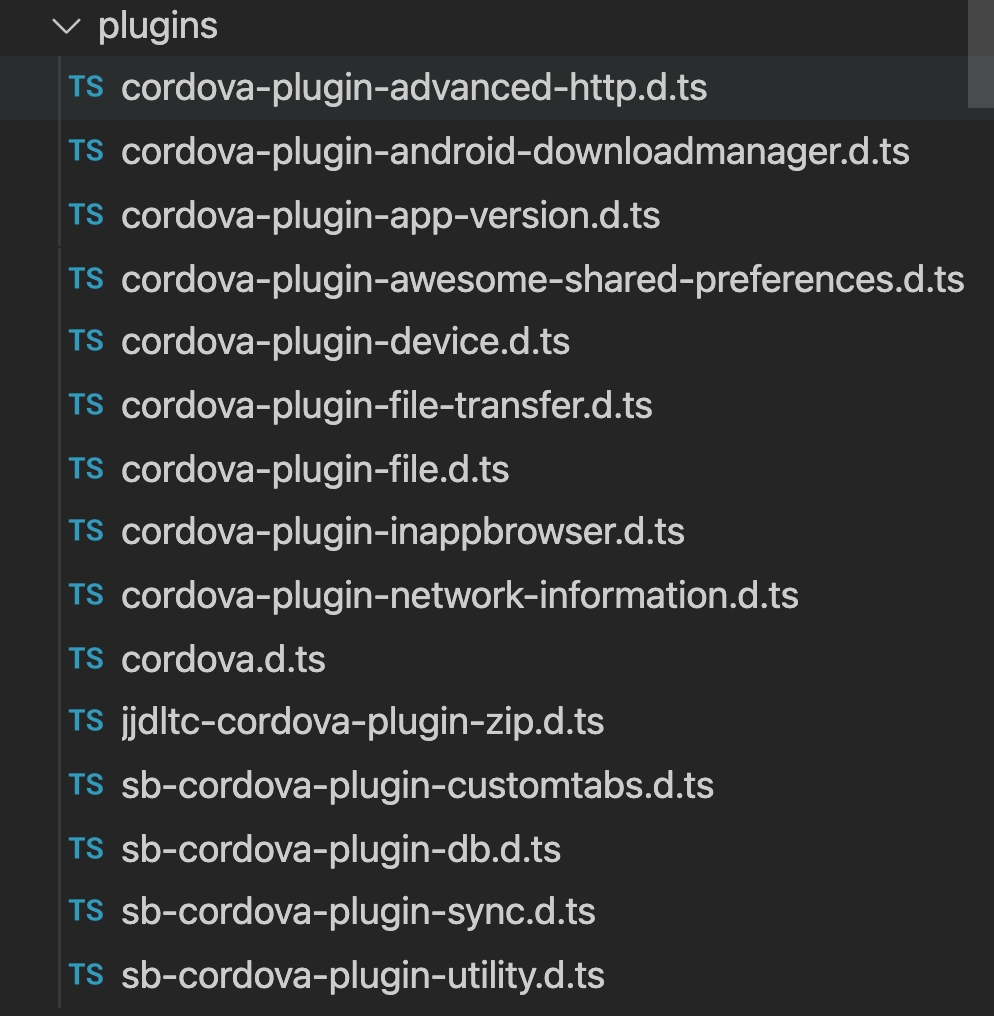994x1016 pixels.
Task: Open cordova-plugin-inappbrowser.d.ts file
Action: 402,532
